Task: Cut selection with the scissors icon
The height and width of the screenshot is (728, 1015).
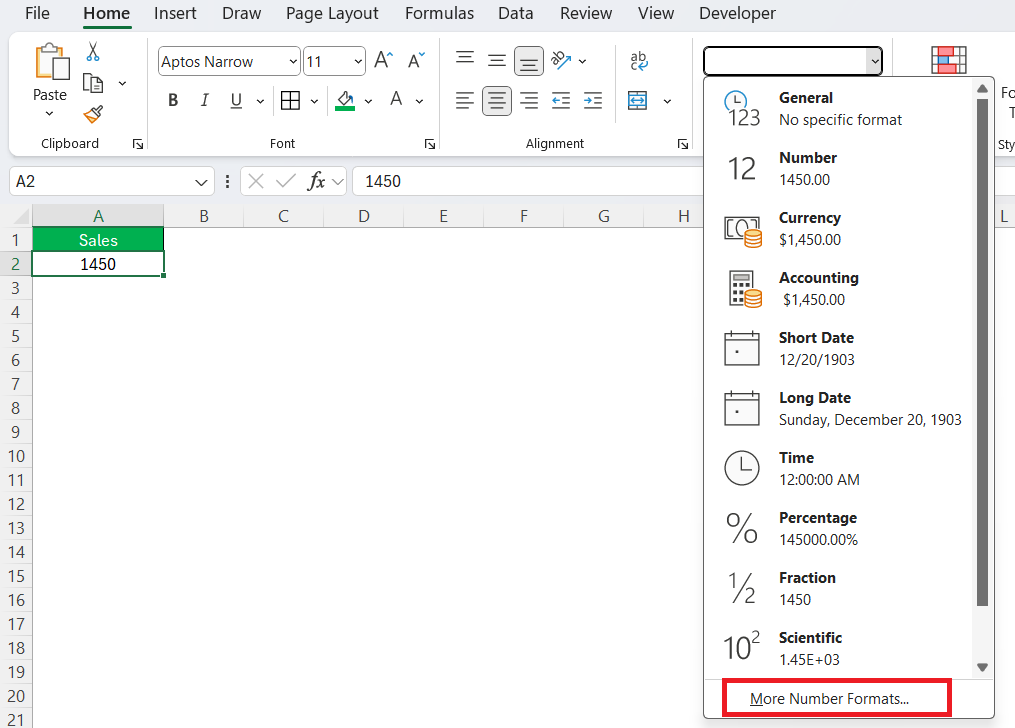Action: pyautogui.click(x=93, y=52)
